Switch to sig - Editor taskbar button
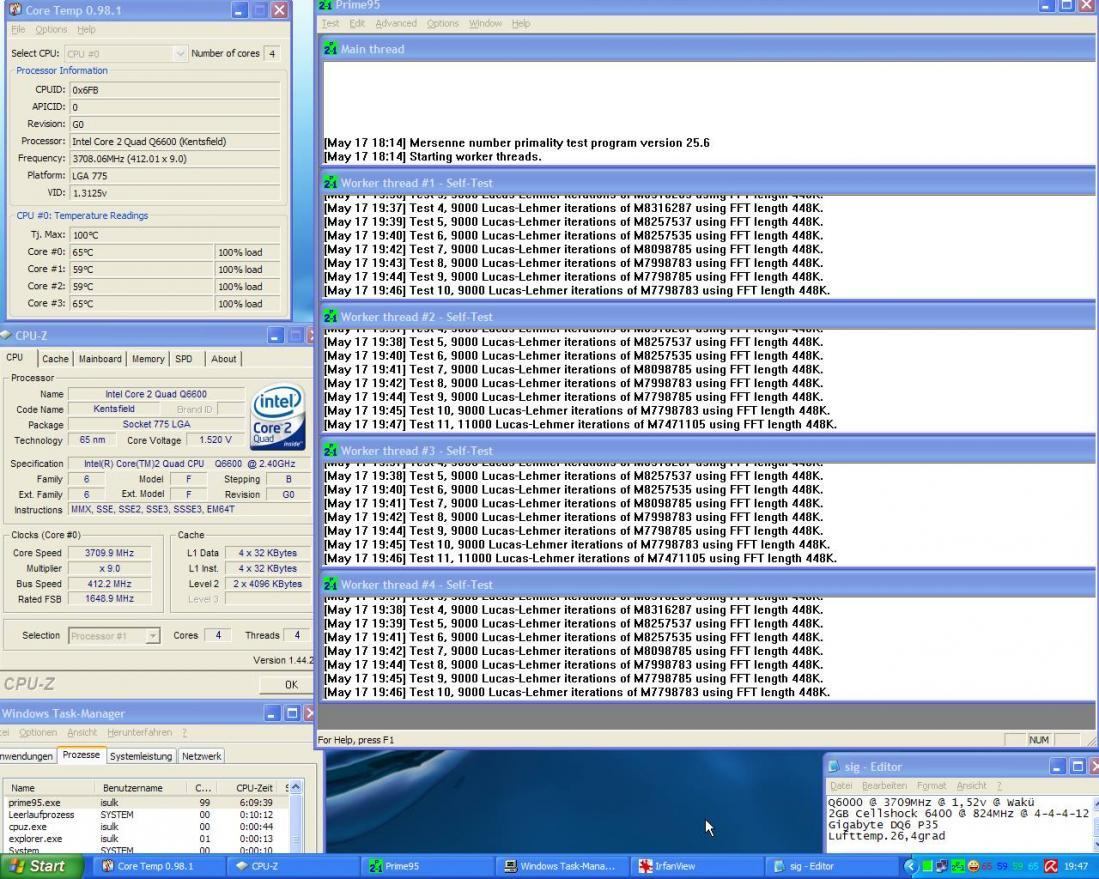The width and height of the screenshot is (1099, 879). (x=831, y=866)
